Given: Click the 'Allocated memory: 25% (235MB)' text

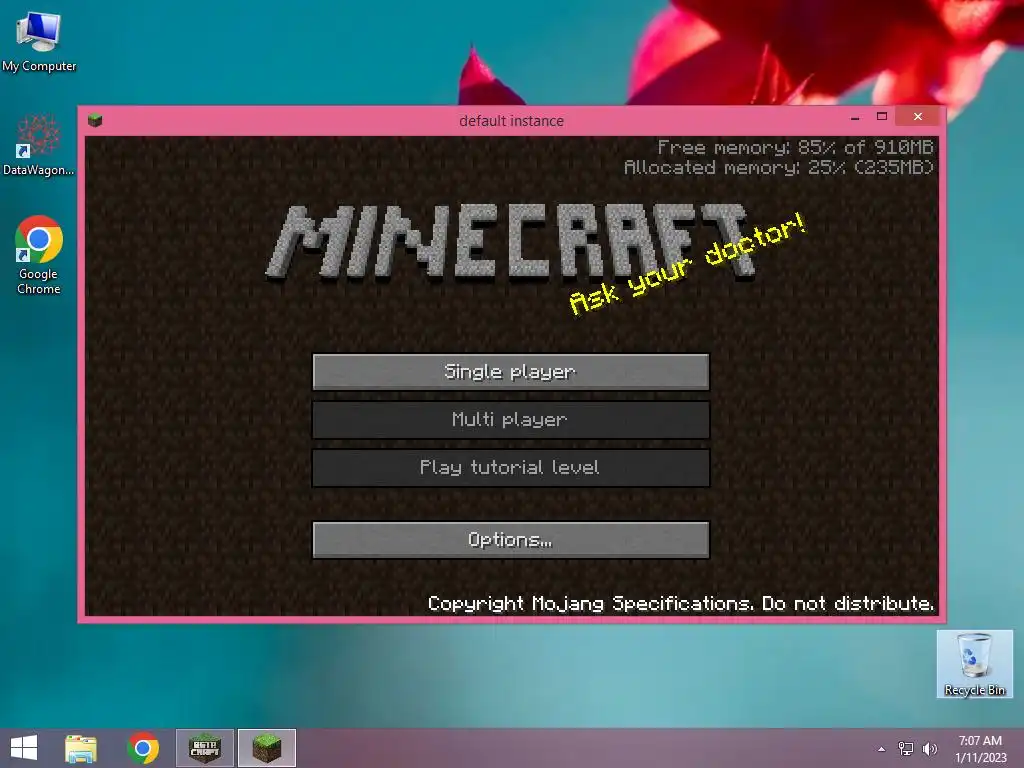Looking at the screenshot, I should (778, 168).
